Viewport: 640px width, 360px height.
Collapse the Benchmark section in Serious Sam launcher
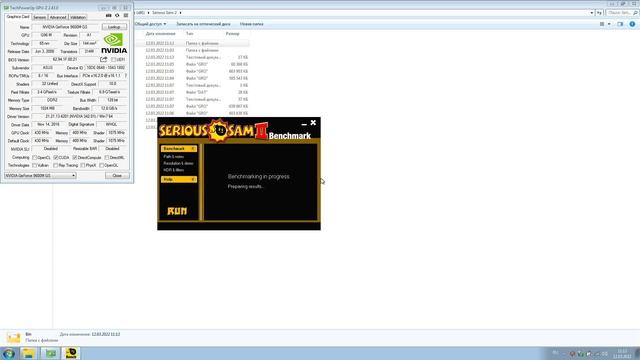(x=193, y=149)
